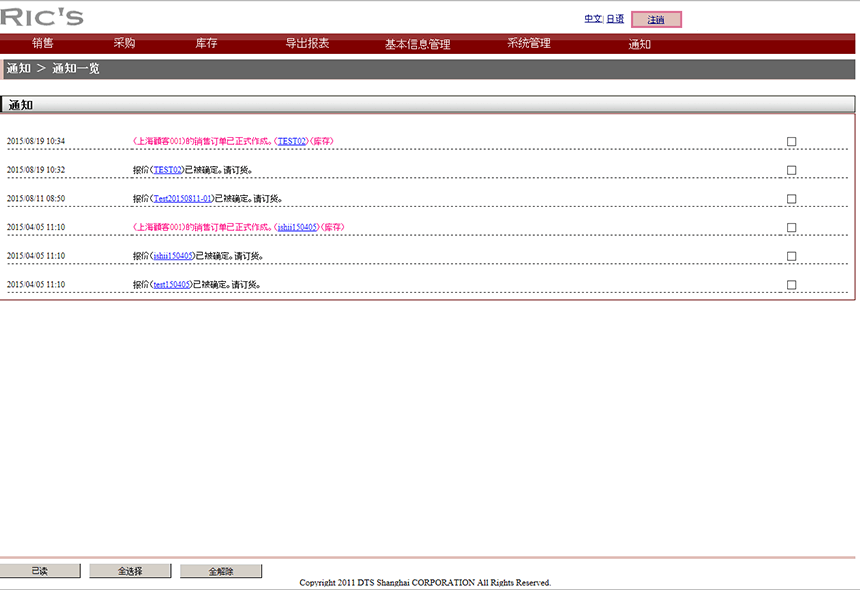Screen dimensions: 860x590
Task: Open TEST02 link in the 10:34 sales order notice
Action: tap(292, 142)
